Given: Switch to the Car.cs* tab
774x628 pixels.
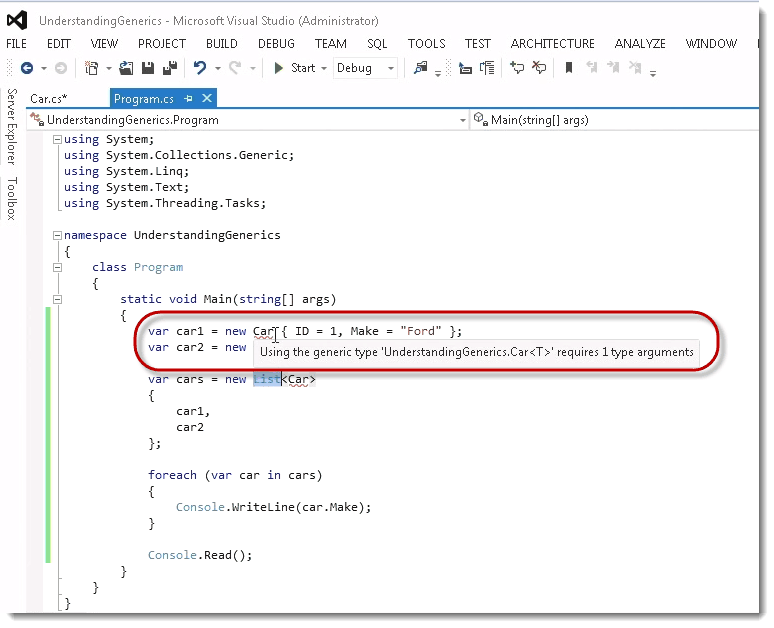Looking at the screenshot, I should (x=48, y=99).
